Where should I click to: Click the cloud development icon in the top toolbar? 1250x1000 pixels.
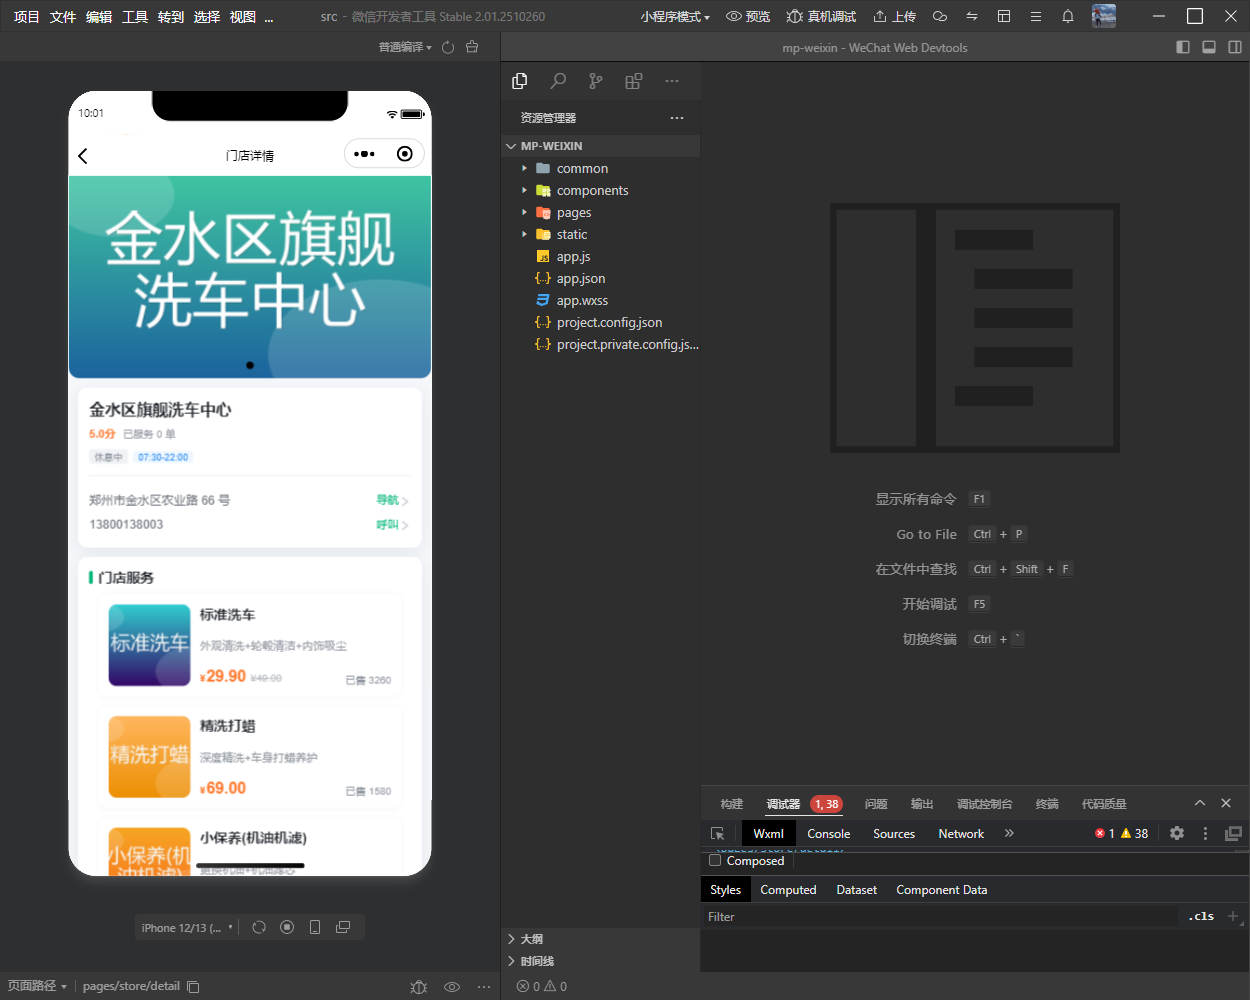pos(940,16)
